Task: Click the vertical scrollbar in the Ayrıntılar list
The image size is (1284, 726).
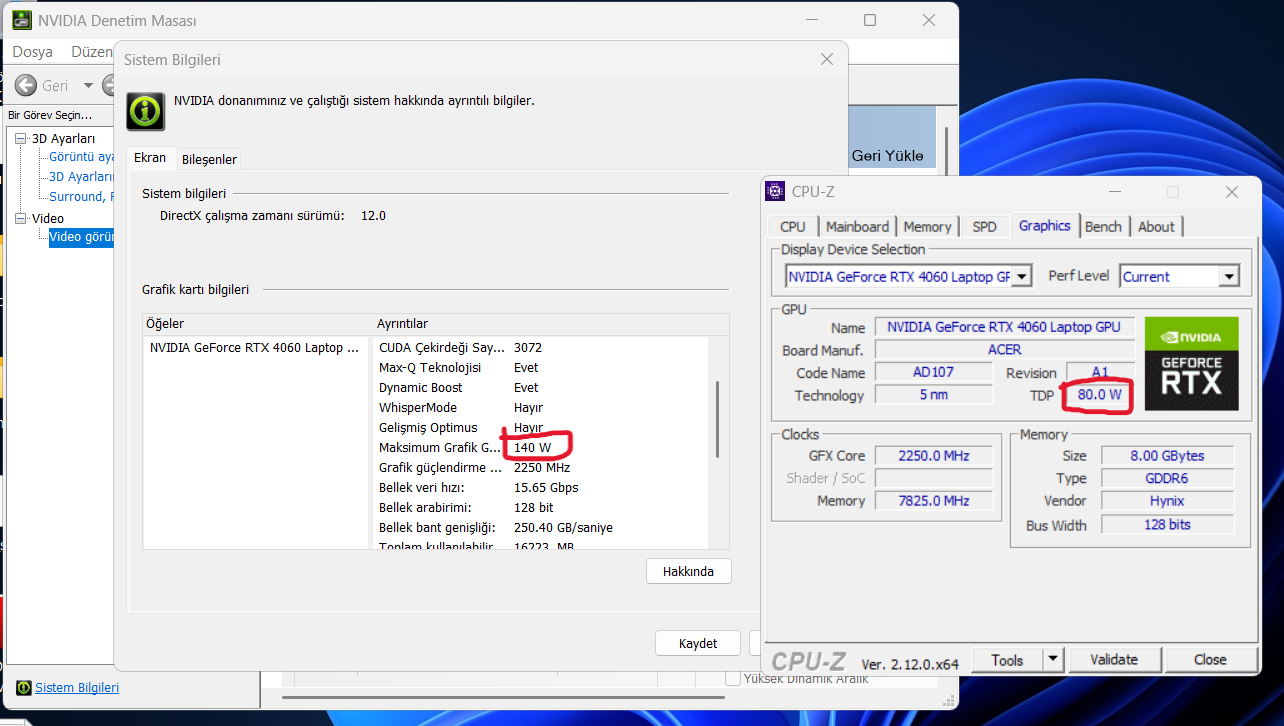Action: 718,418
